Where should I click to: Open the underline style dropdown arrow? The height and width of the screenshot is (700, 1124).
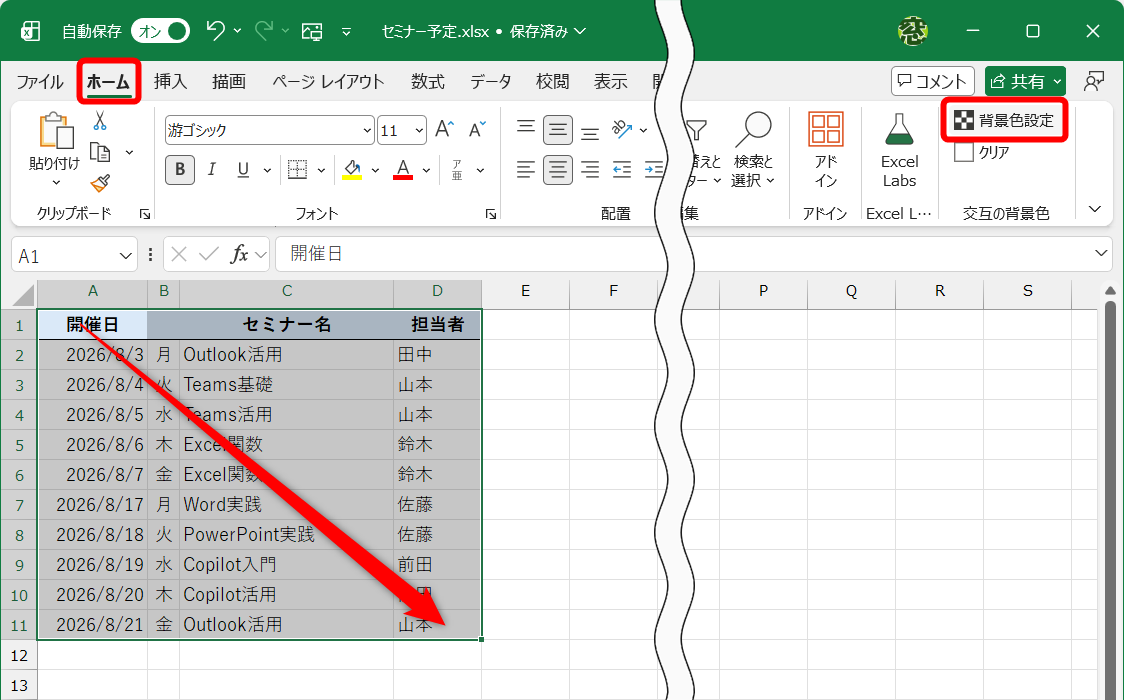[x=267, y=170]
